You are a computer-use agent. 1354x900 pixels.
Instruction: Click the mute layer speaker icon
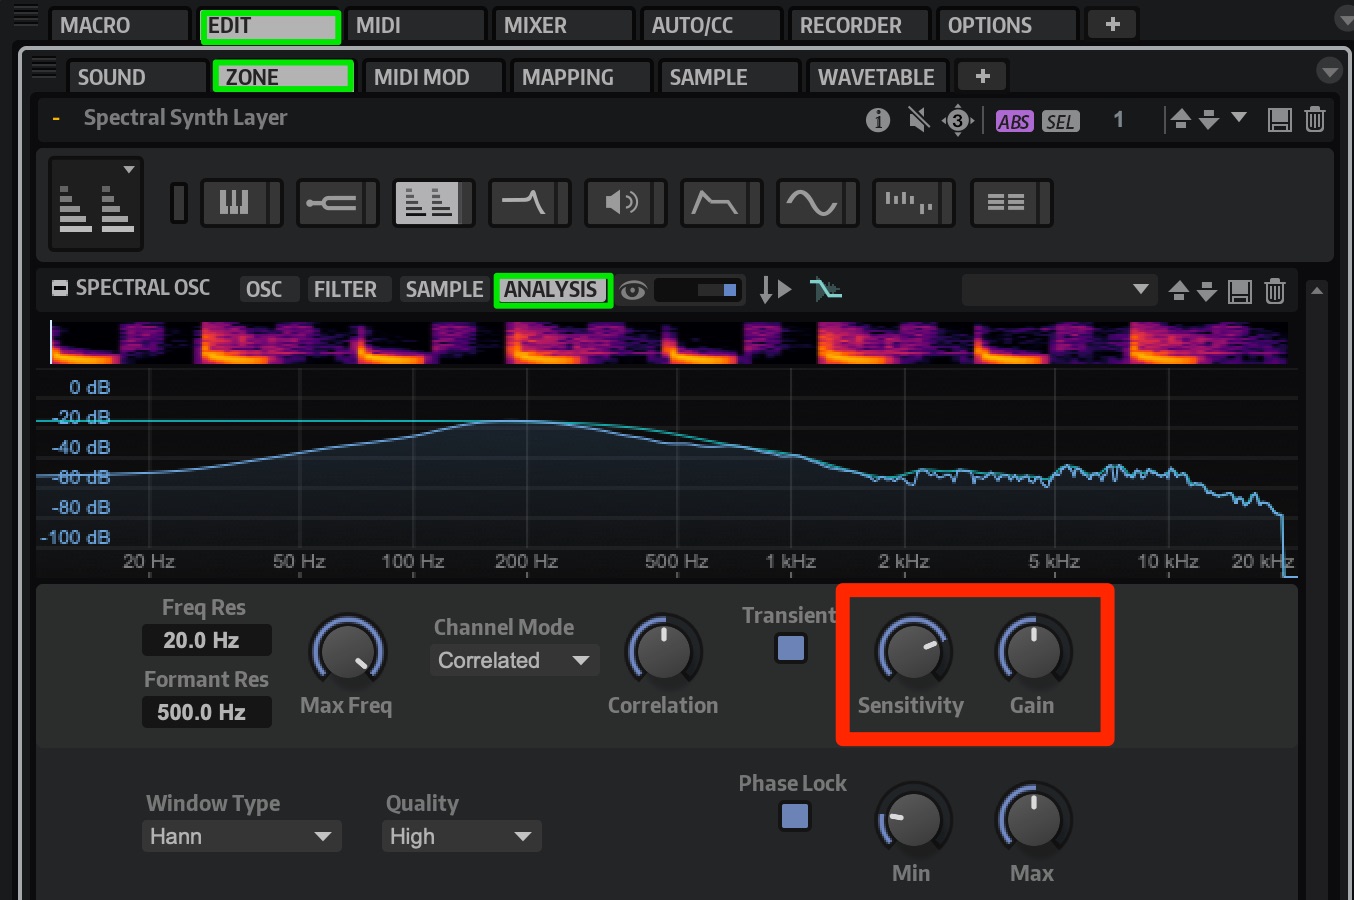918,120
